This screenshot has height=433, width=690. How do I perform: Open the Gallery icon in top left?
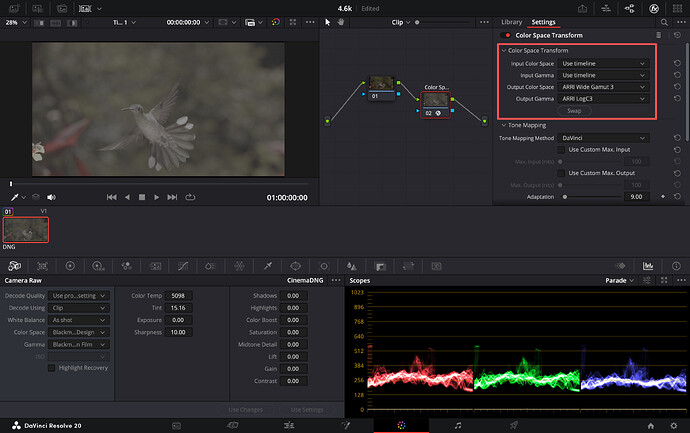(x=15, y=8)
